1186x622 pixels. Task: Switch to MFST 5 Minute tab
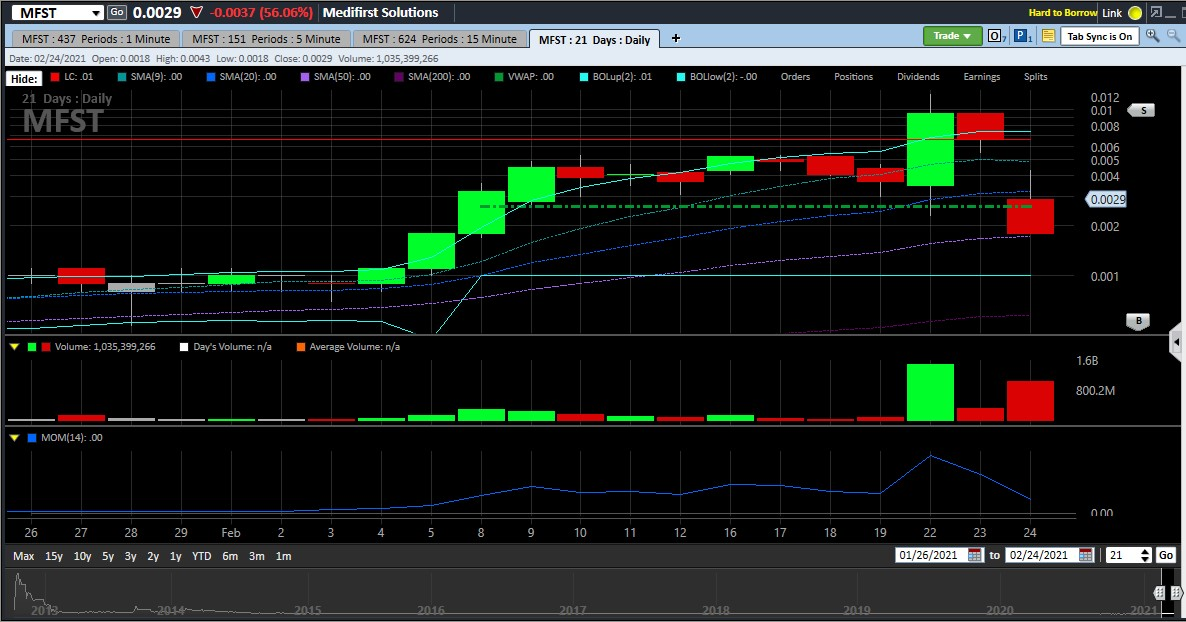(267, 39)
